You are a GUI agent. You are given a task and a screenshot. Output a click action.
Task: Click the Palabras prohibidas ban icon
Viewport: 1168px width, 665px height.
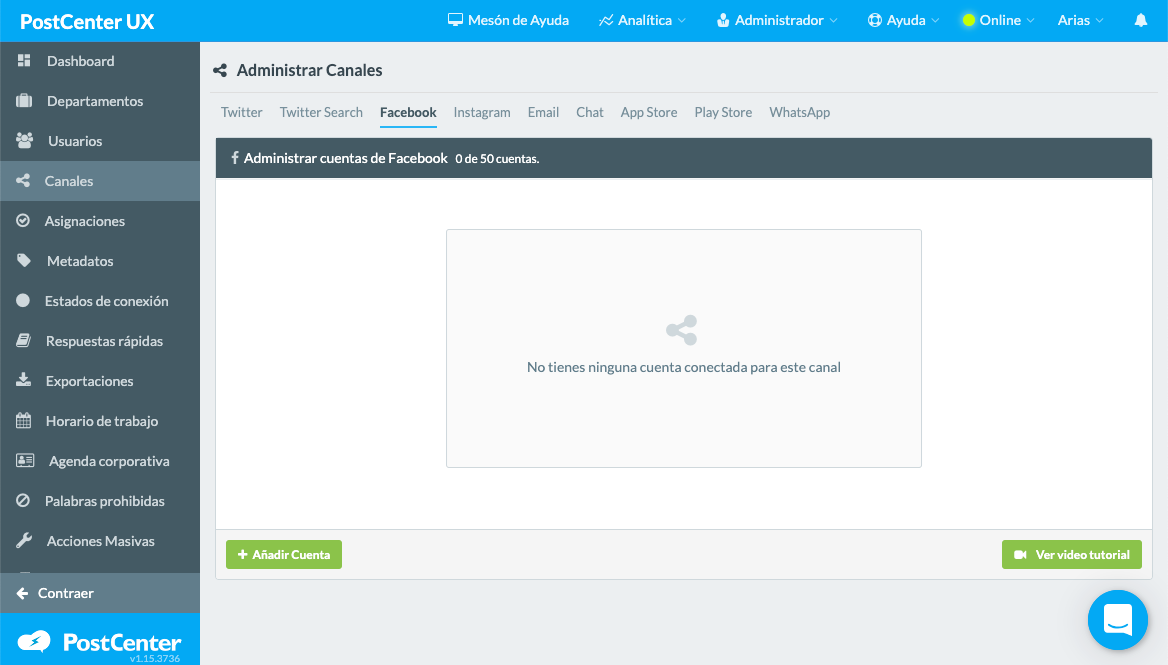(x=23, y=500)
